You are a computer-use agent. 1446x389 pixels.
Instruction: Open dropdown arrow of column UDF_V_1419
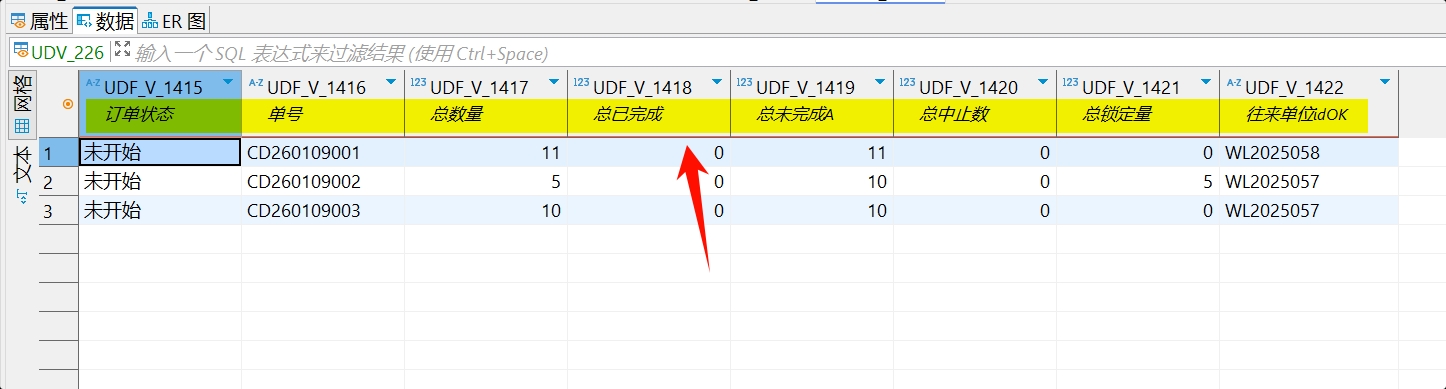click(x=881, y=83)
